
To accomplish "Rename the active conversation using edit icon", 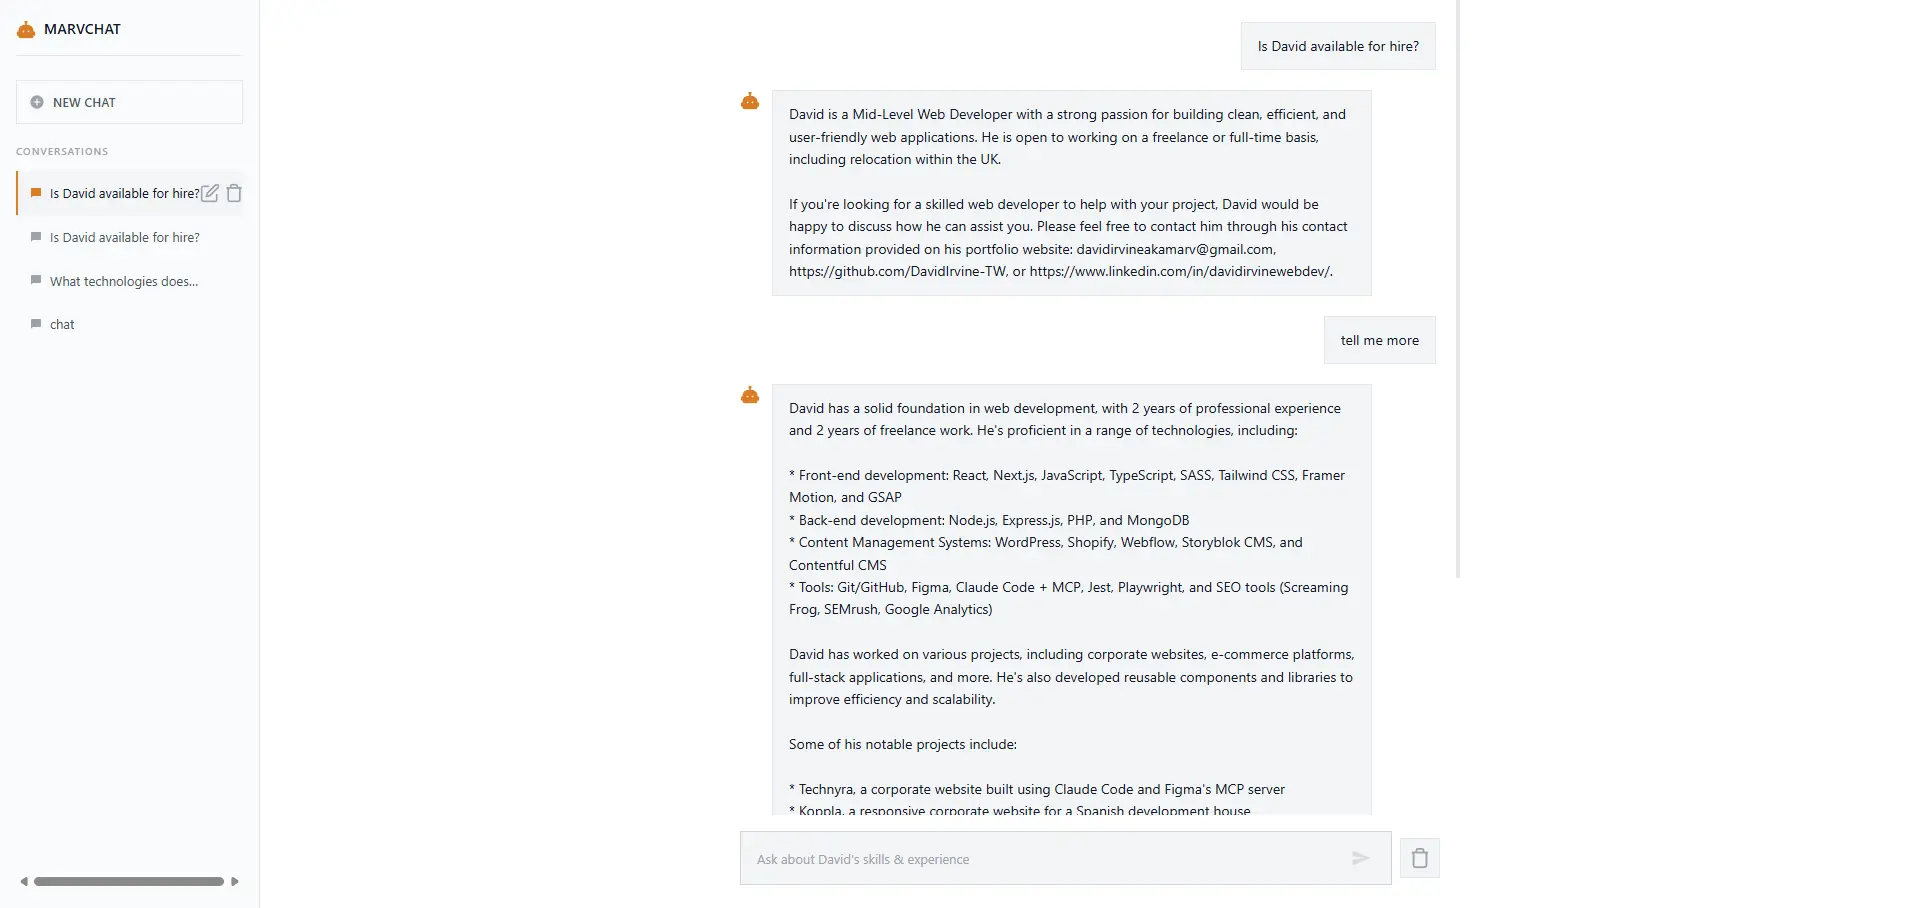I will coord(210,193).
